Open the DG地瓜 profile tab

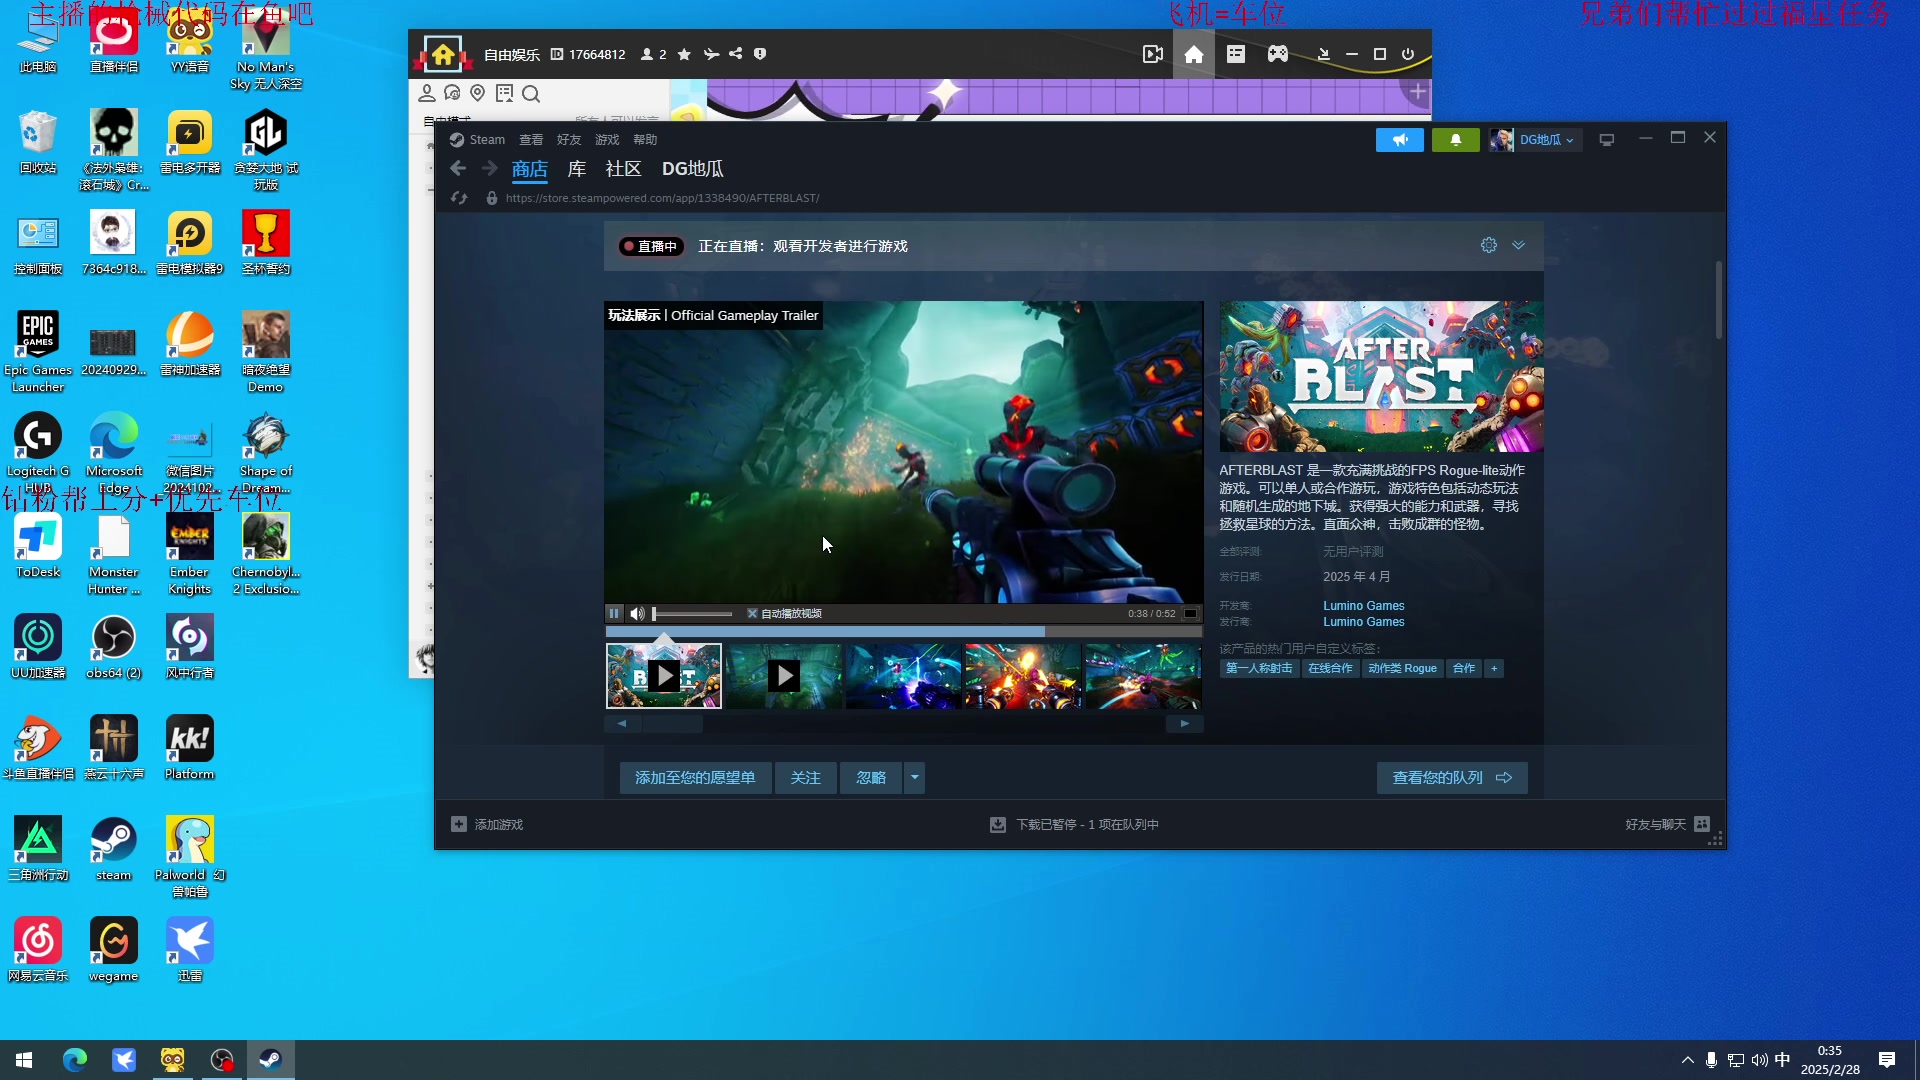692,169
